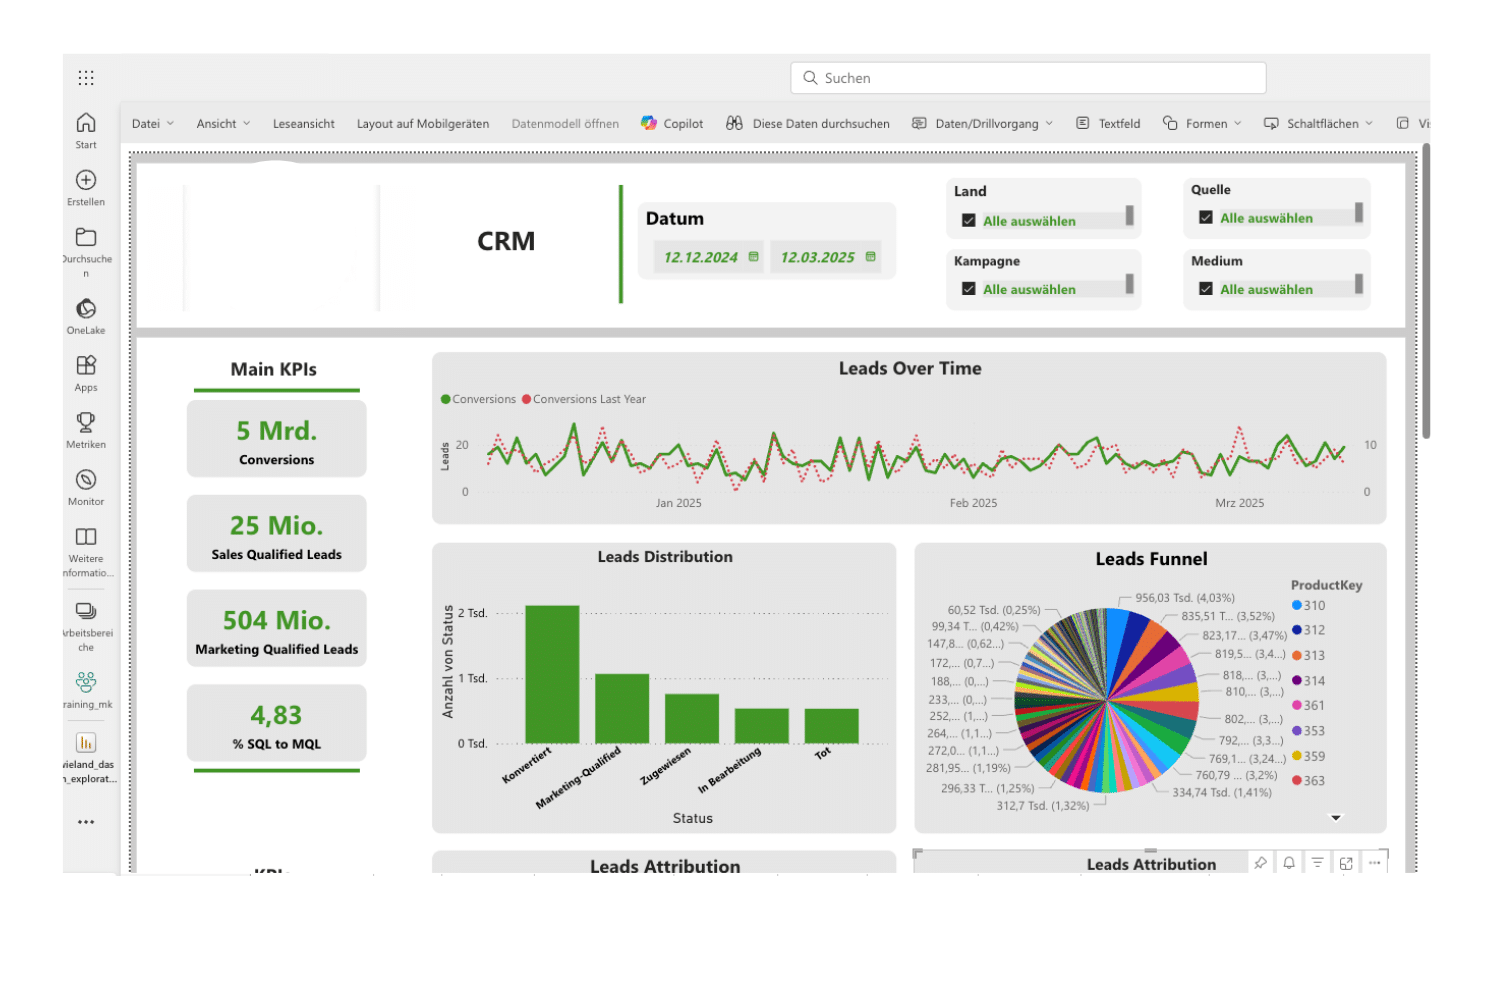Pin the Leads Attribution visual
Image resolution: width=1500 pixels, height=1000 pixels.
pos(1260,863)
